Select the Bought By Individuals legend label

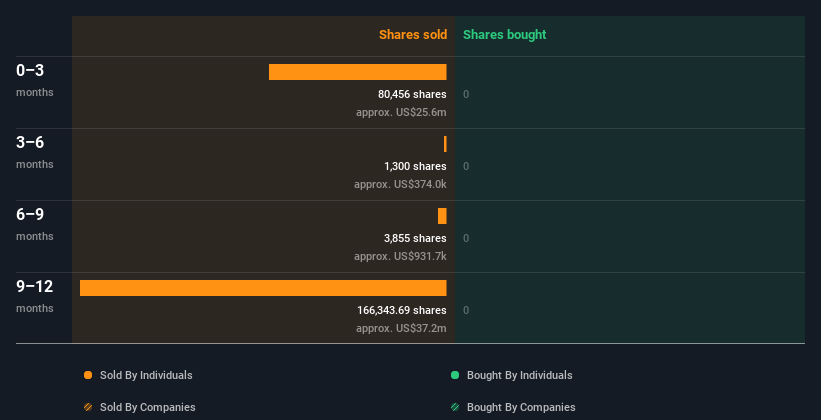pos(519,375)
